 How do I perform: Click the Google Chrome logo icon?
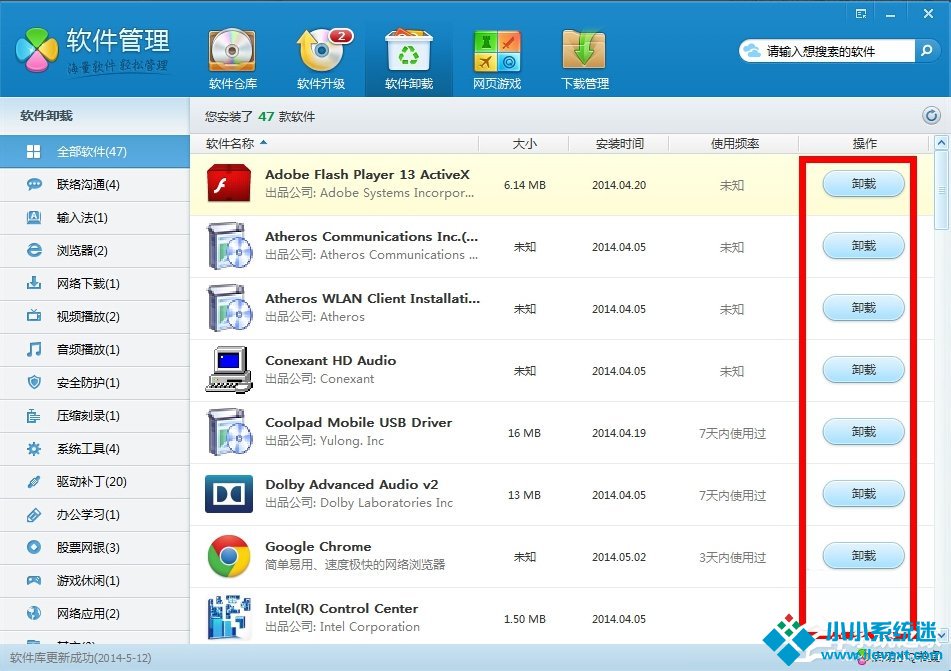(229, 556)
